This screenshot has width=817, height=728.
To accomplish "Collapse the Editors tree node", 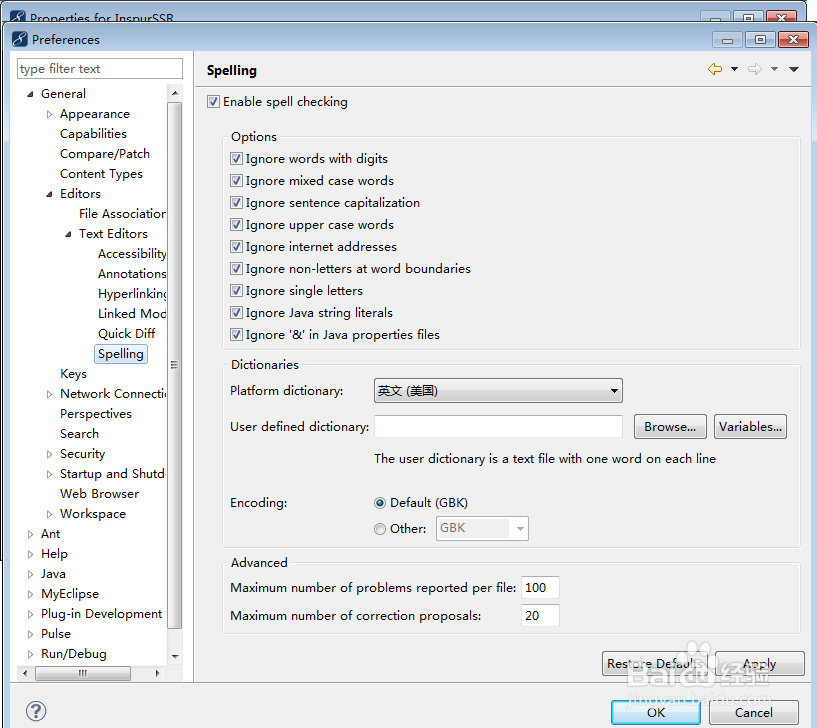I will (x=49, y=194).
